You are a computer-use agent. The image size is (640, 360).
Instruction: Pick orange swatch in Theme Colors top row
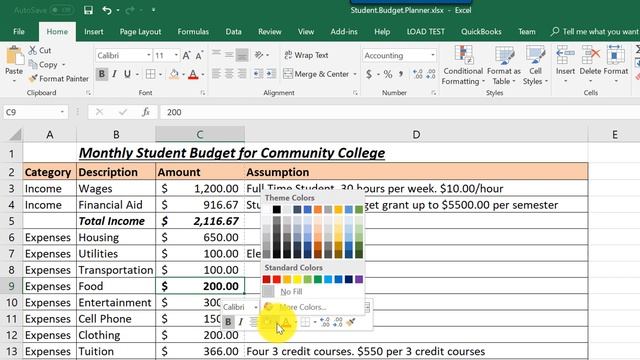(318, 209)
